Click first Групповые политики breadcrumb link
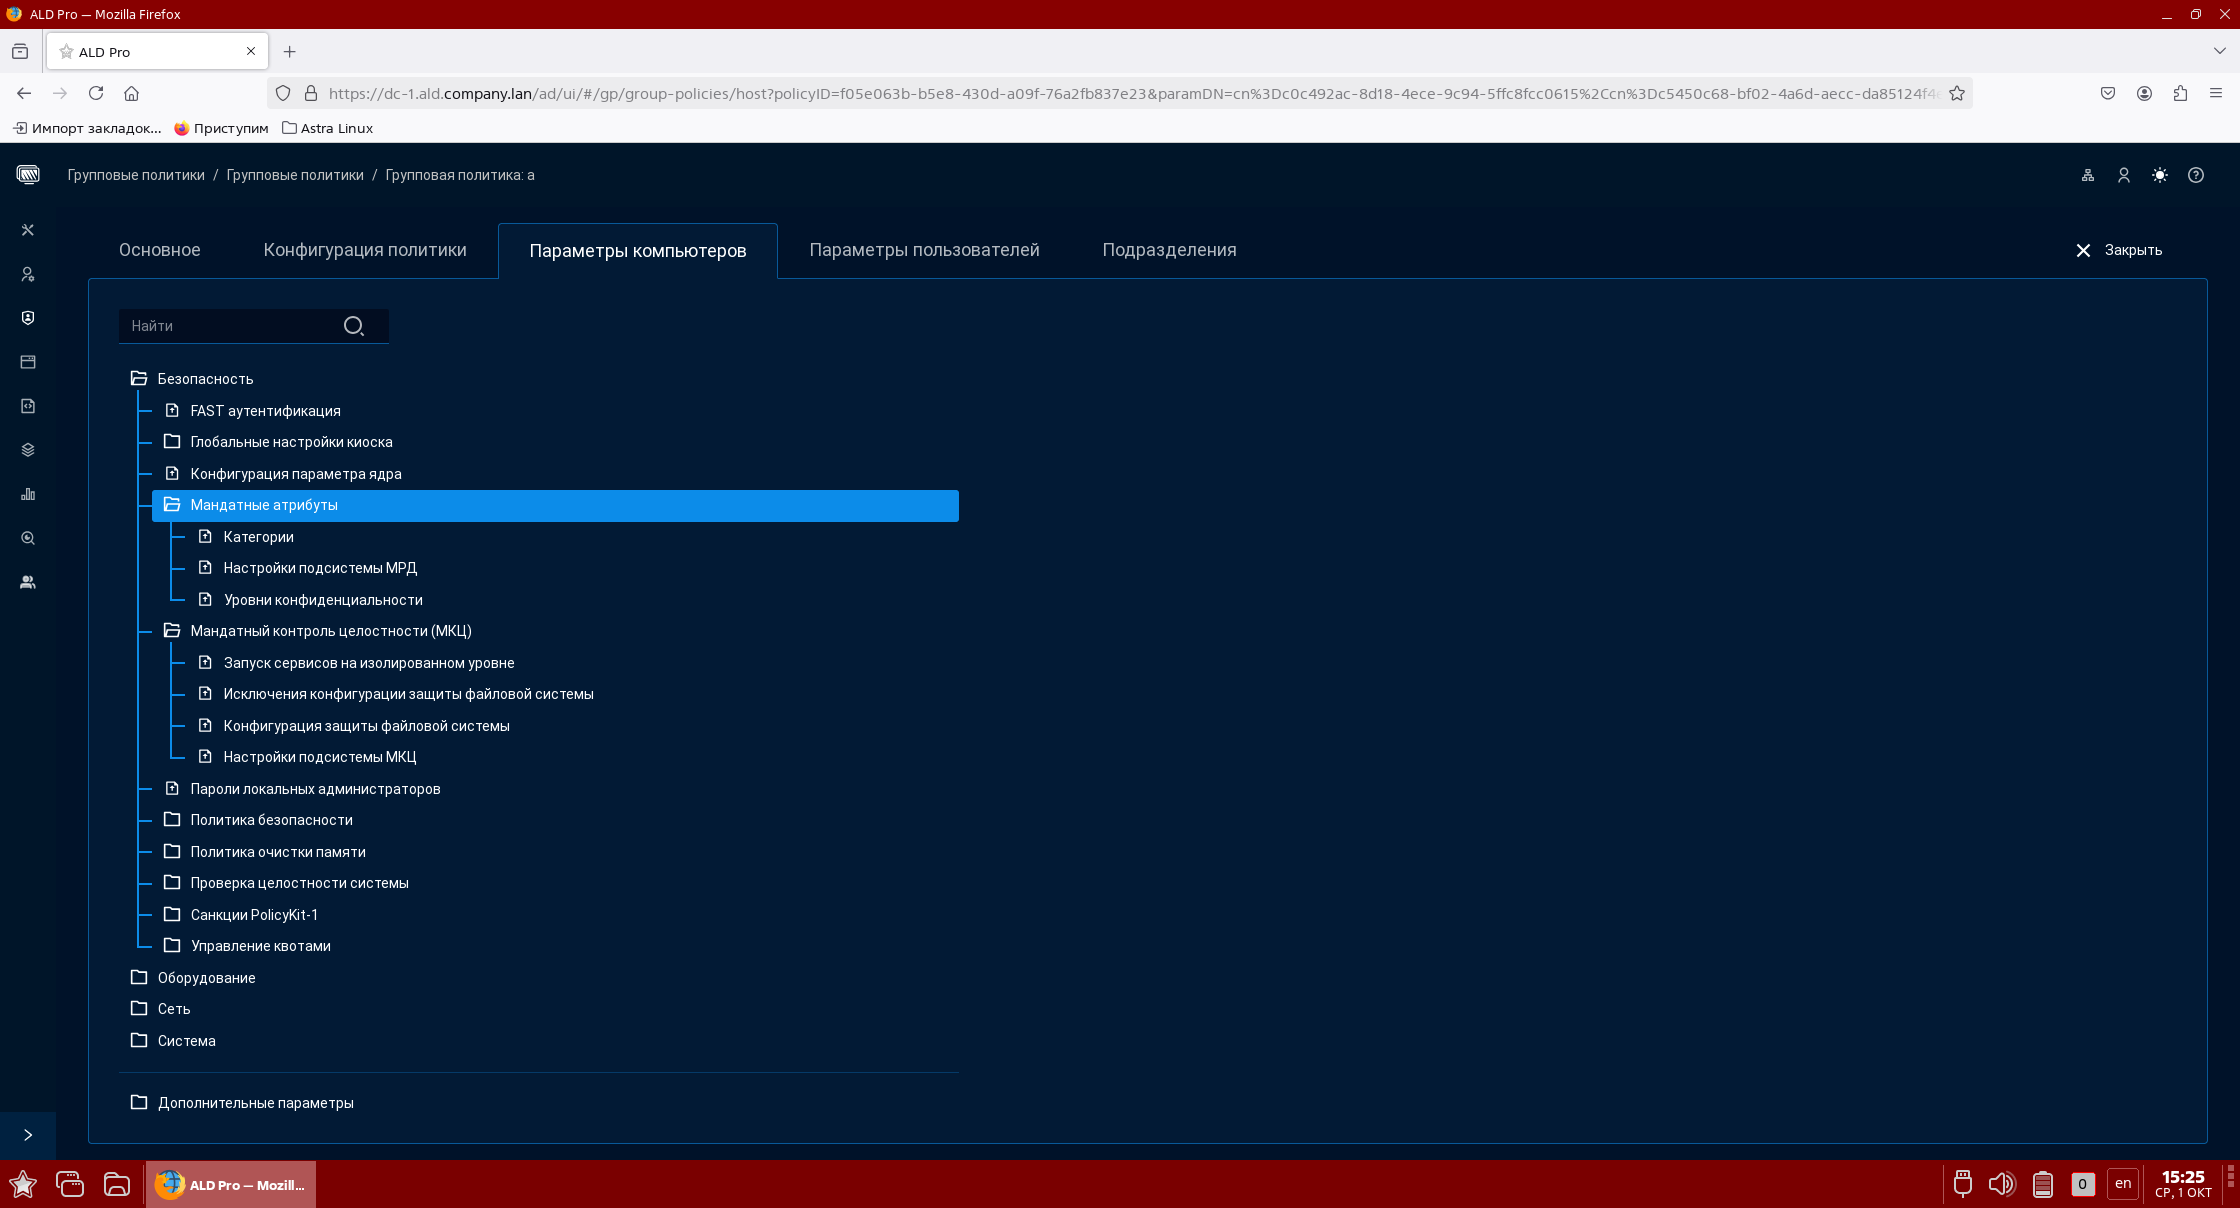Image resolution: width=2240 pixels, height=1208 pixels. pos(136,175)
